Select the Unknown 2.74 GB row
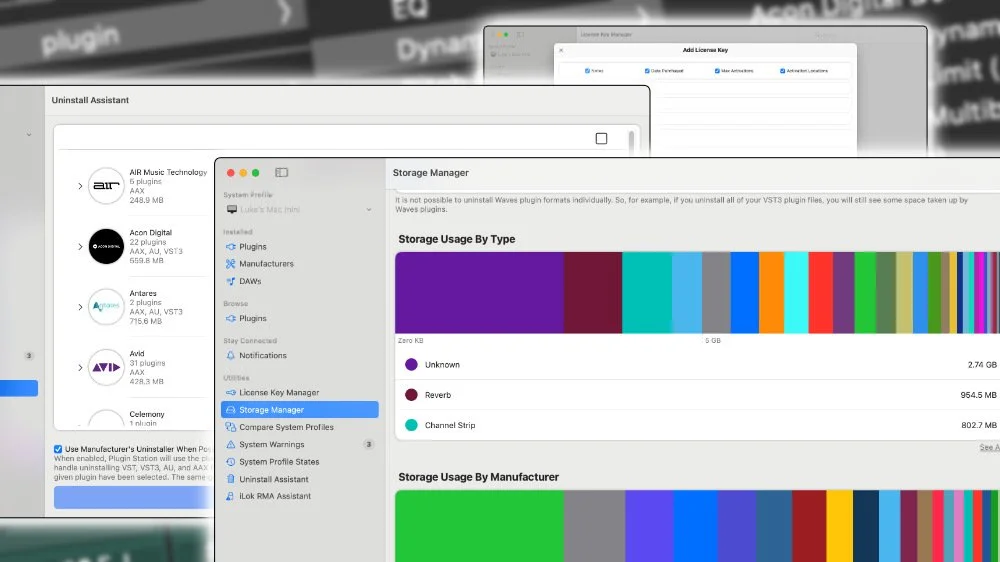Screen dimensions: 1000x562 698,365
